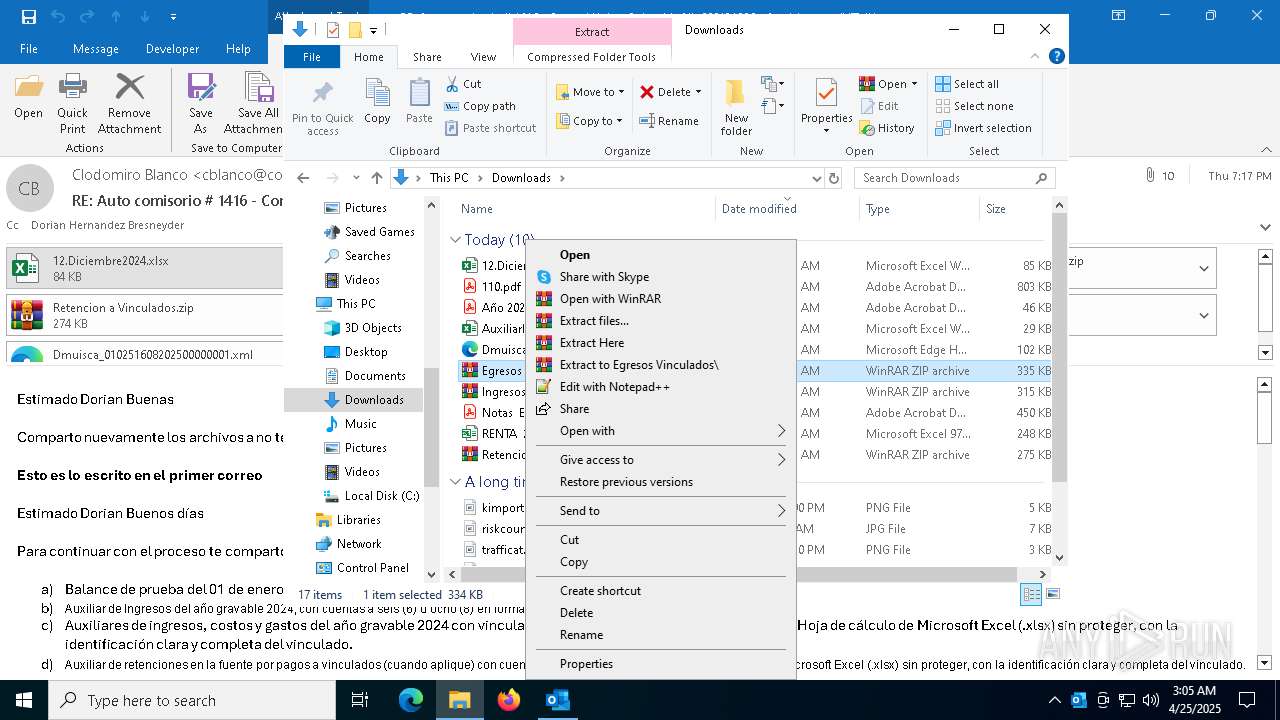Viewport: 1280px width, 720px height.
Task: Expand the Open with submenu
Action: (x=660, y=431)
